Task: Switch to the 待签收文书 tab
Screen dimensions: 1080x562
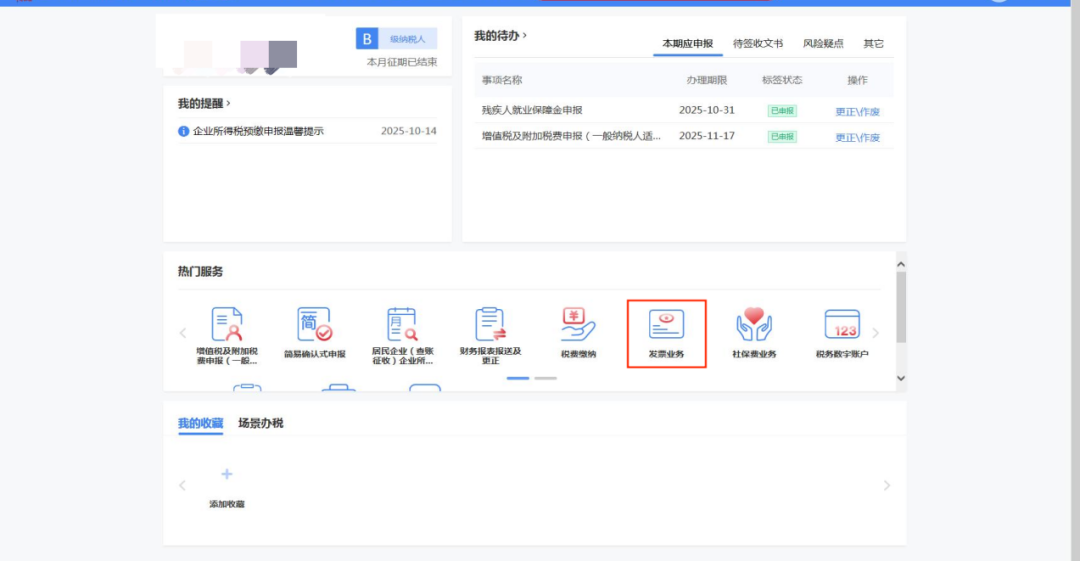Action: pyautogui.click(x=758, y=43)
